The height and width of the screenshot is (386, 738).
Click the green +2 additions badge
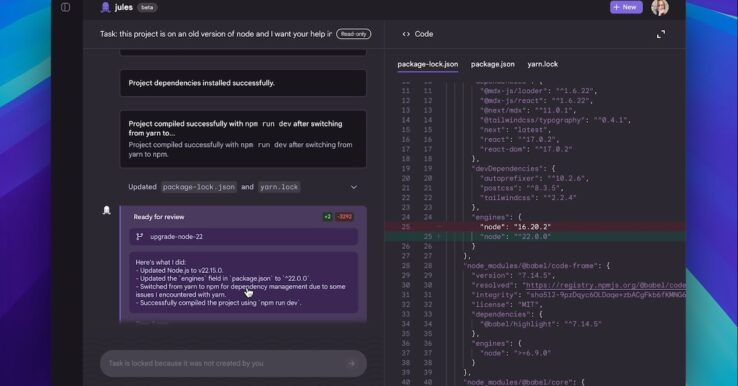pyautogui.click(x=327, y=217)
